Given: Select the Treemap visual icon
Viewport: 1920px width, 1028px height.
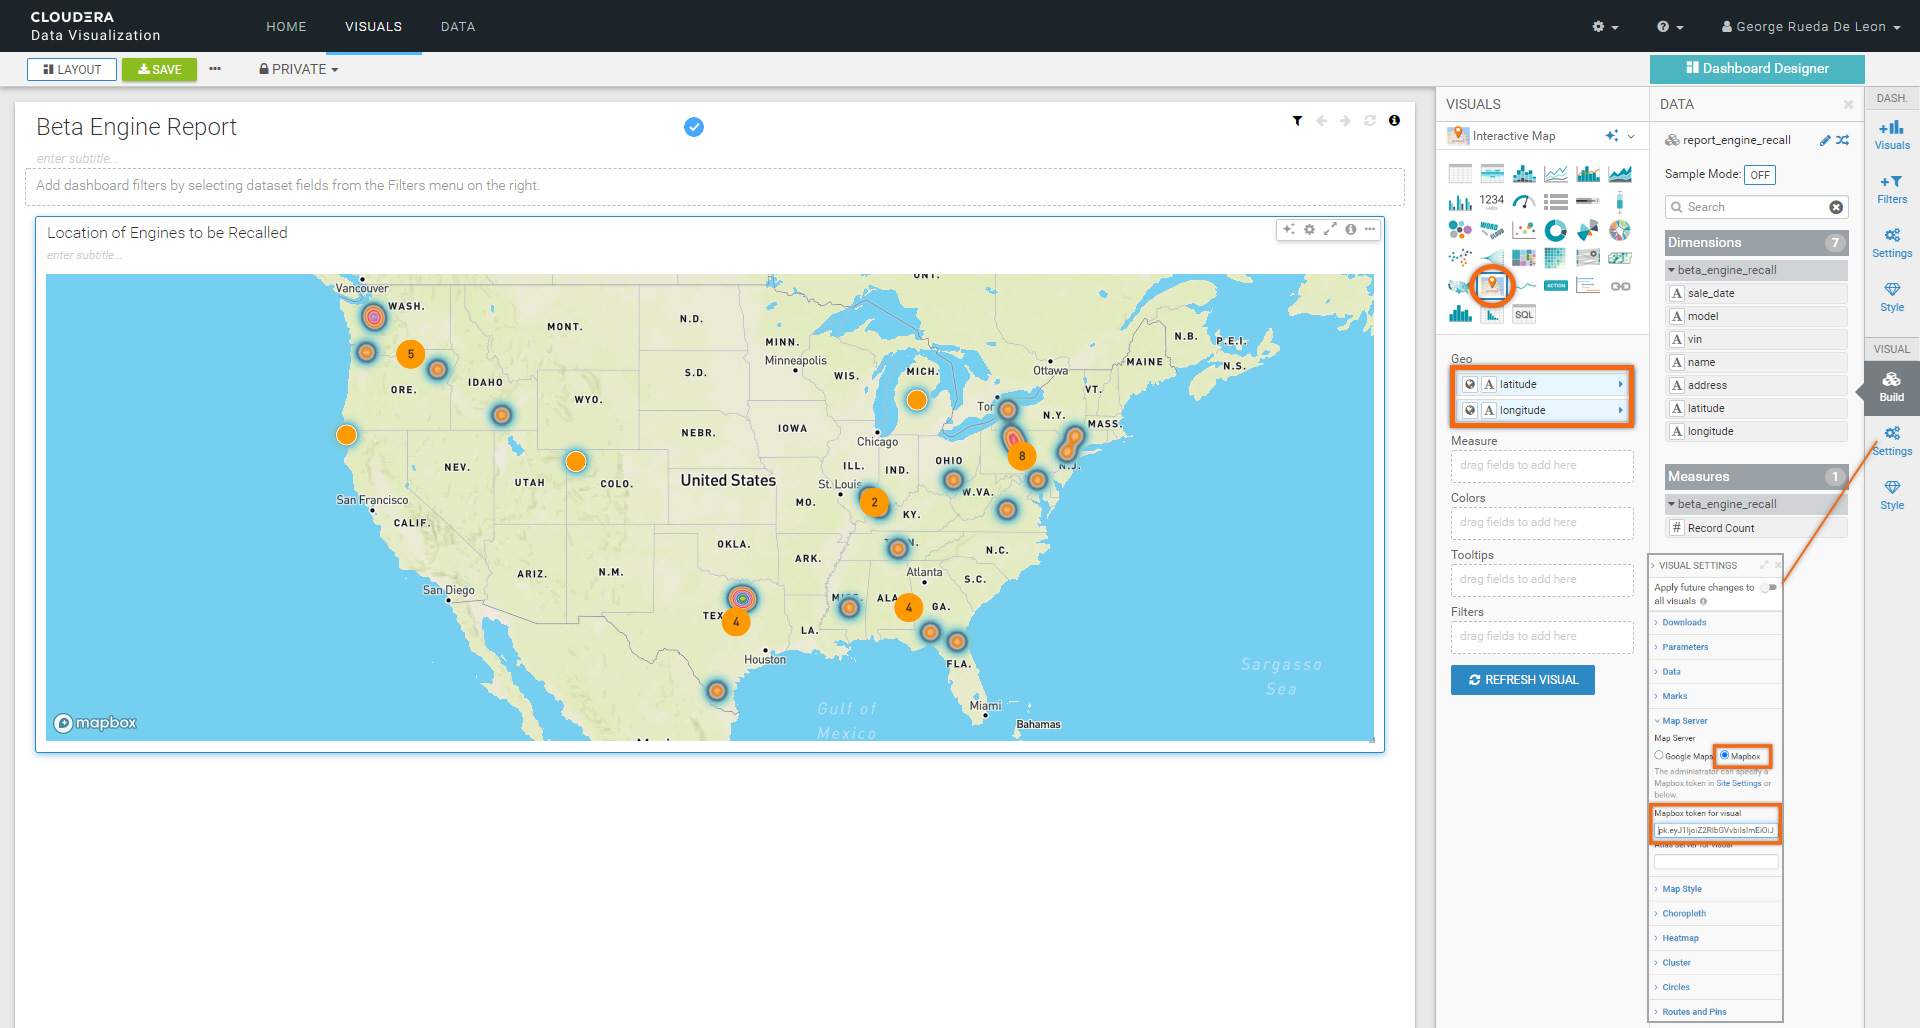Looking at the screenshot, I should pyautogui.click(x=1524, y=258).
